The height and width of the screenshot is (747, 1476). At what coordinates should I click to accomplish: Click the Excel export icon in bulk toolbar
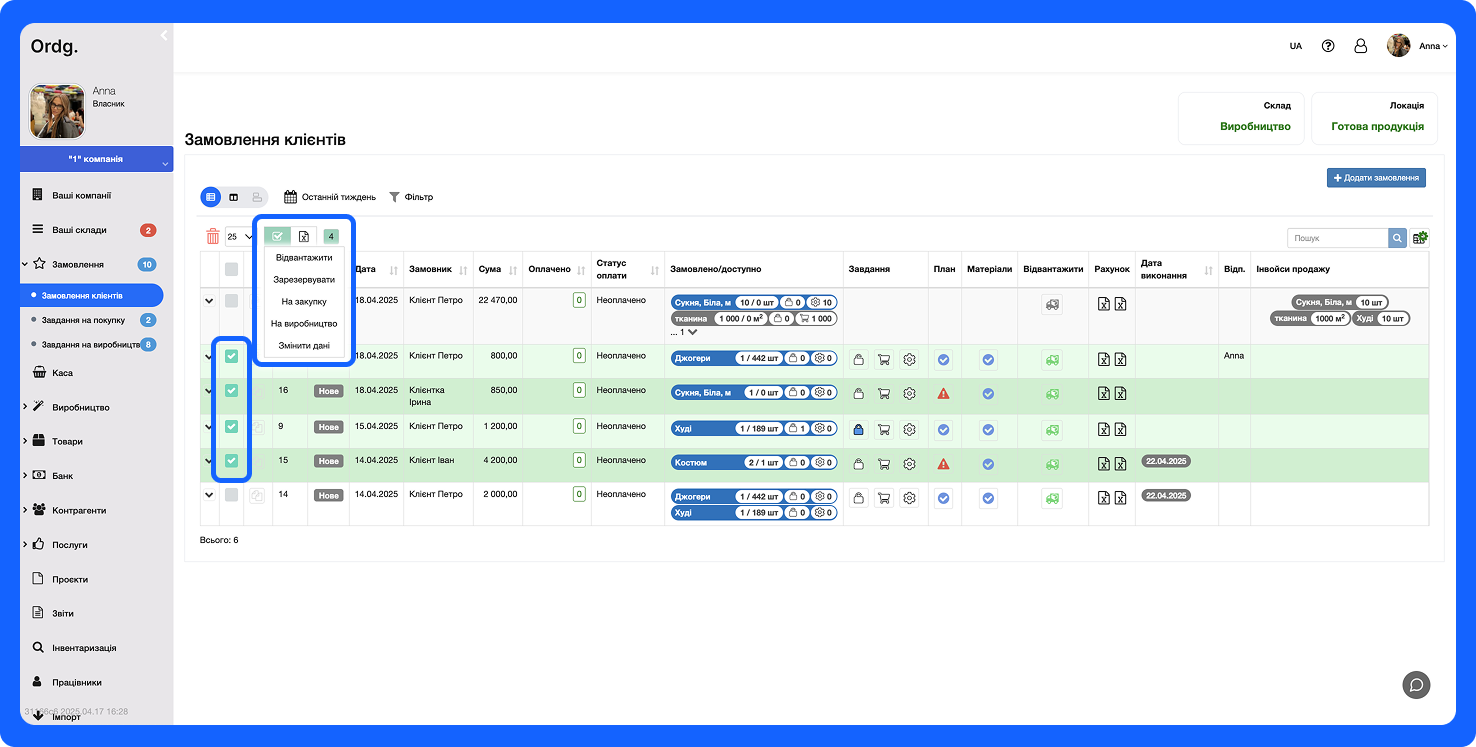[304, 237]
